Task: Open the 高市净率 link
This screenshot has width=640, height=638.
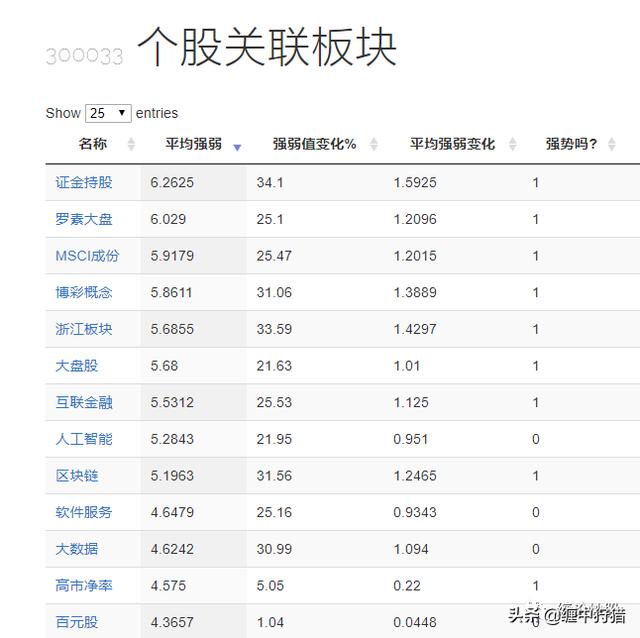Action: 84,585
